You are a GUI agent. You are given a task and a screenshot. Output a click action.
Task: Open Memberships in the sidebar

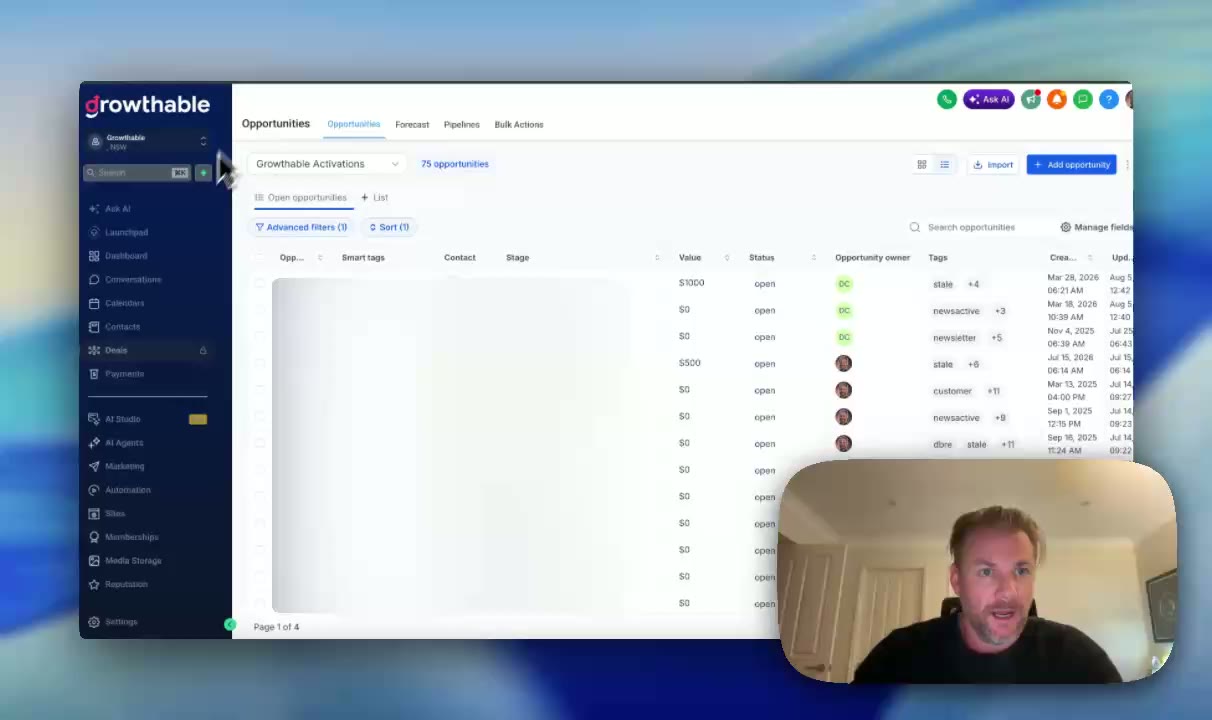coord(131,537)
